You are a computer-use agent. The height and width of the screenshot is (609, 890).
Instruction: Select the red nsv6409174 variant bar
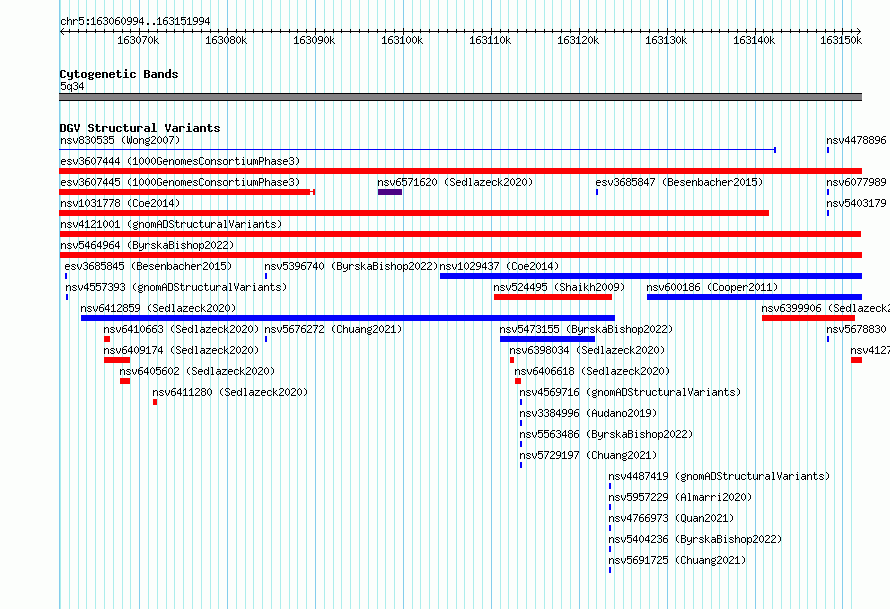[x=117, y=360]
